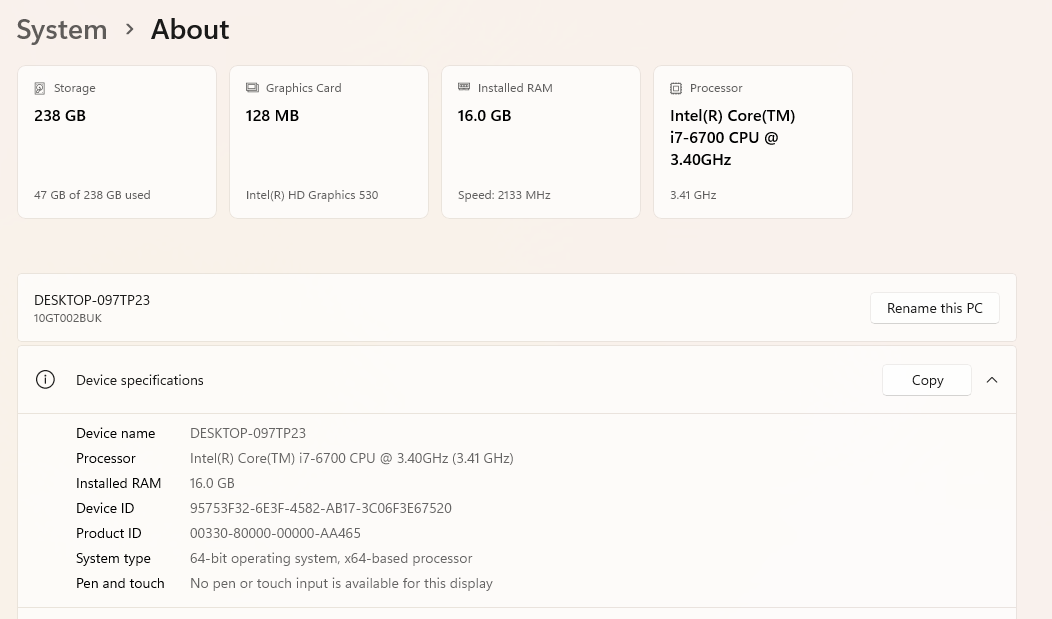
Task: Select the 47 GB of 238 GB used text
Action: (x=92, y=195)
